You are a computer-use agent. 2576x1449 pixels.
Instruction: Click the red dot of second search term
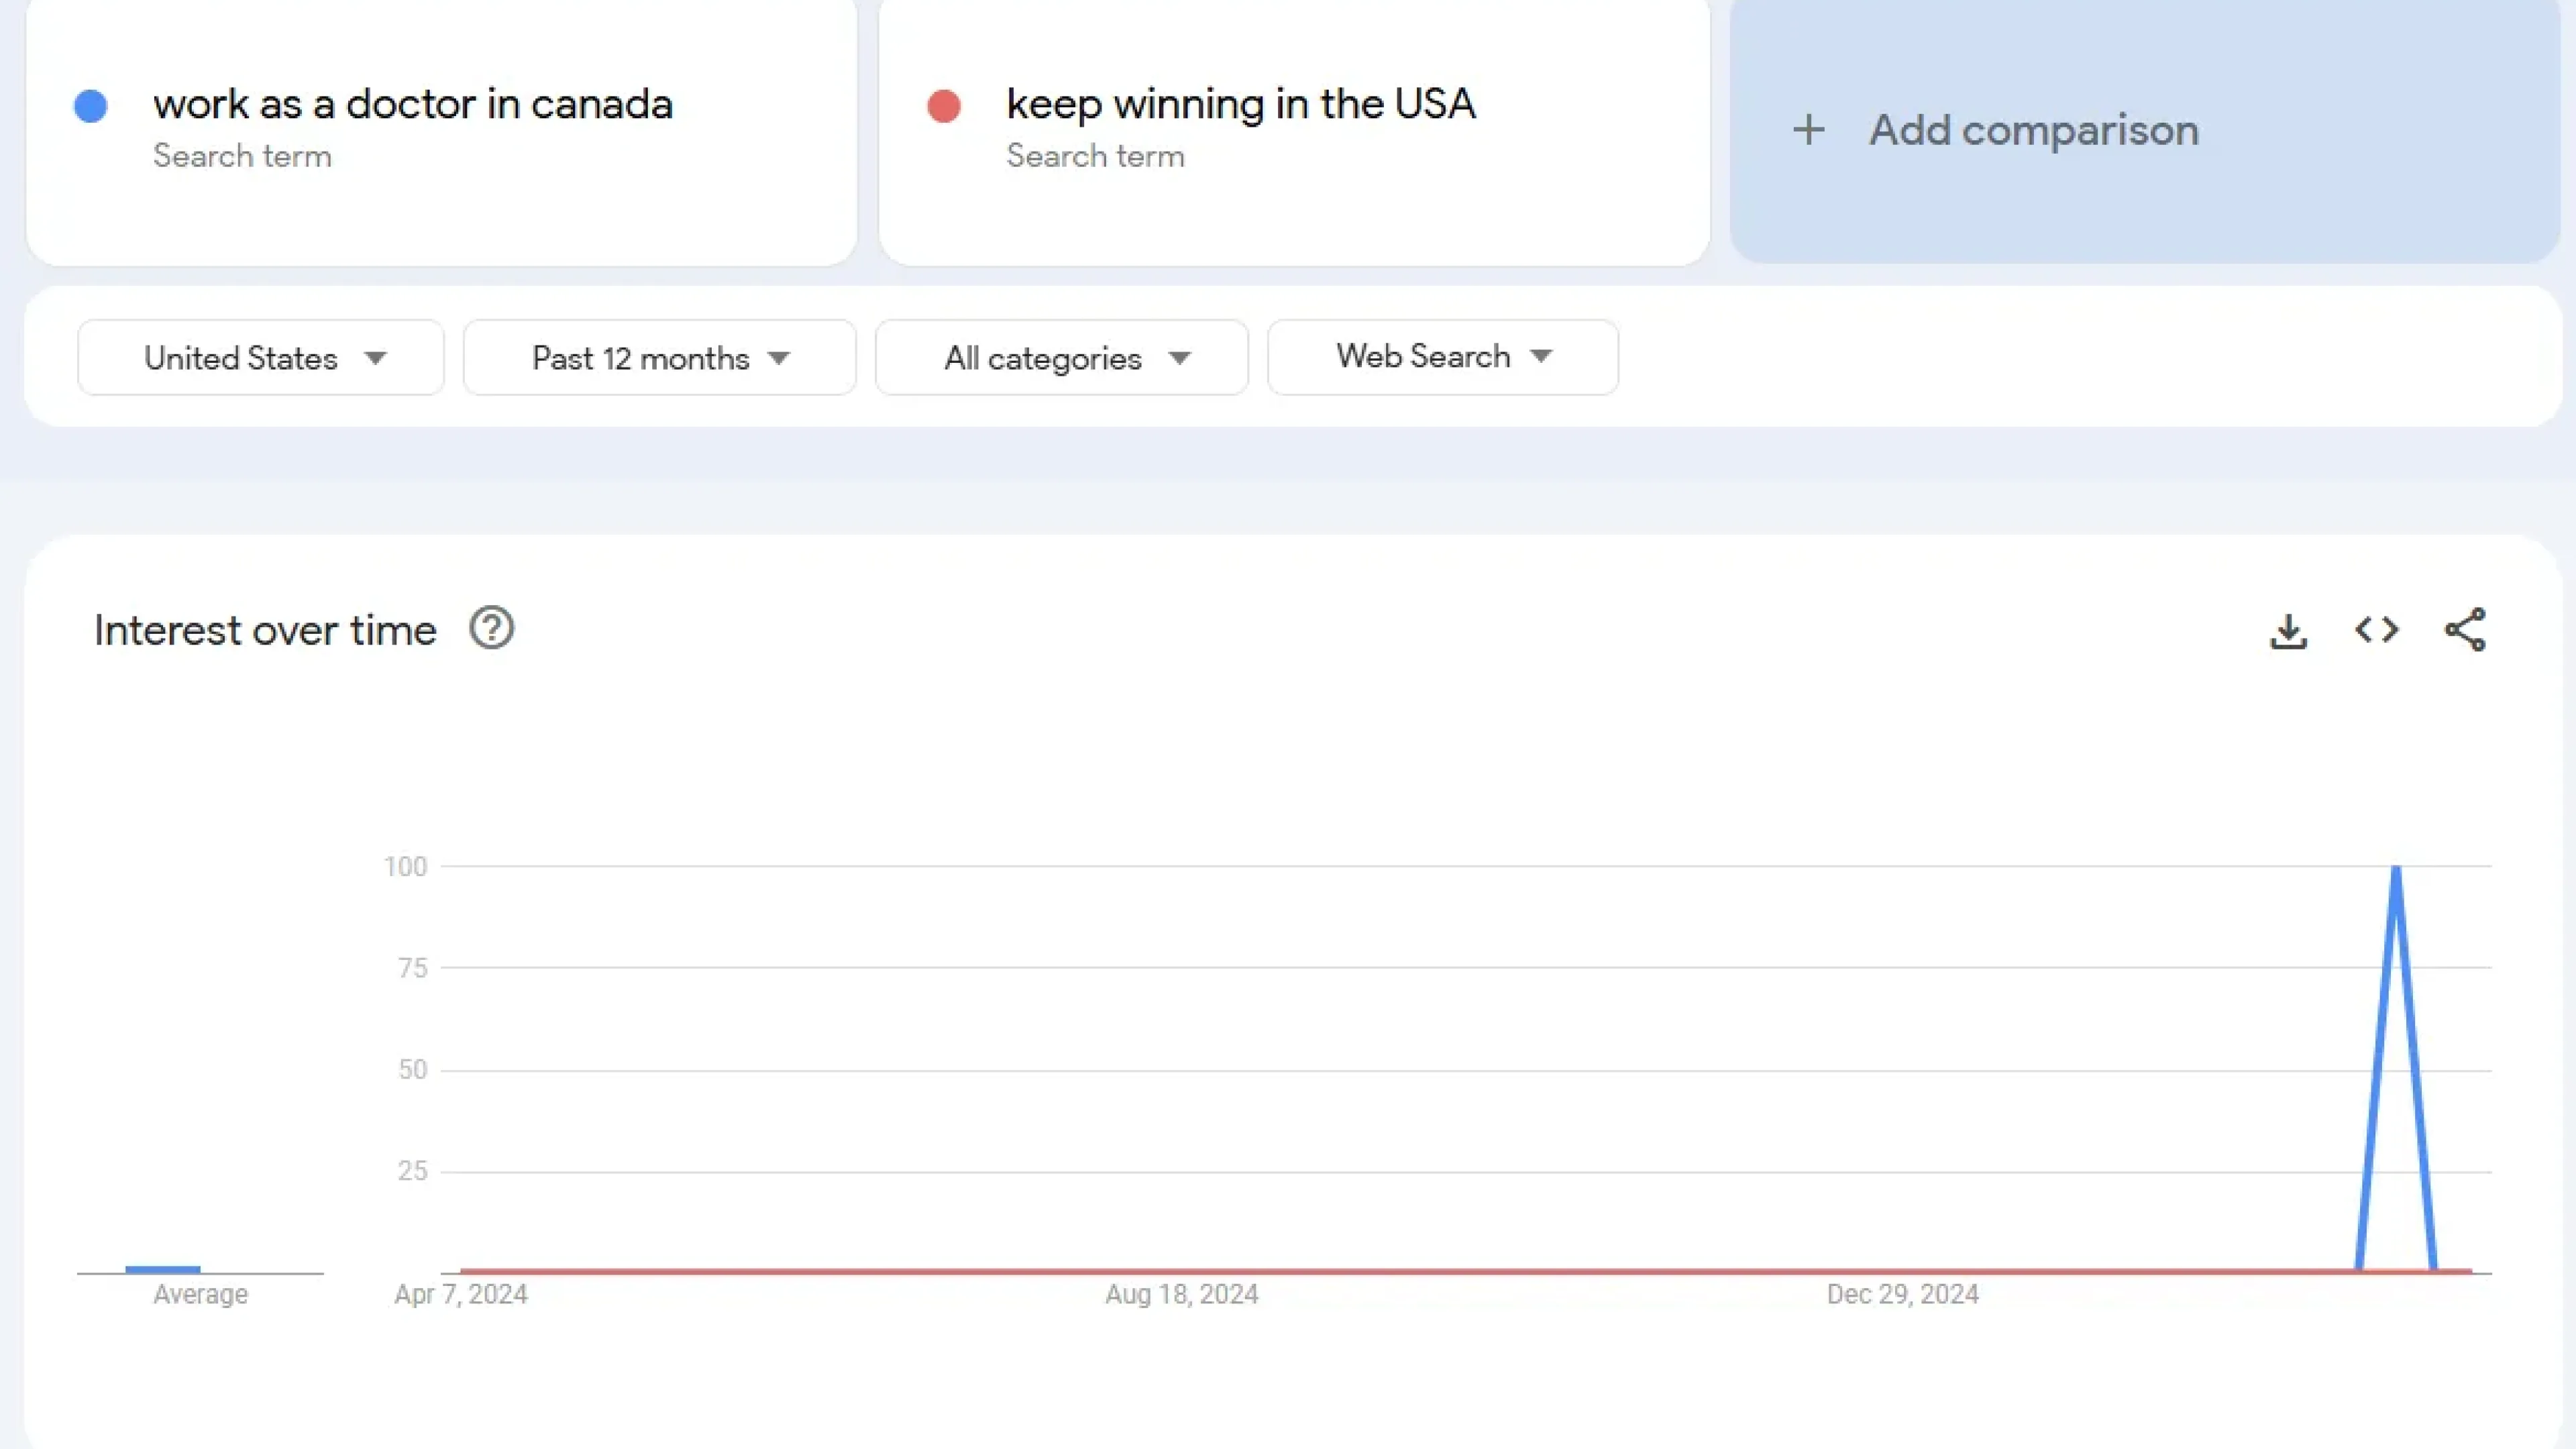coord(944,106)
